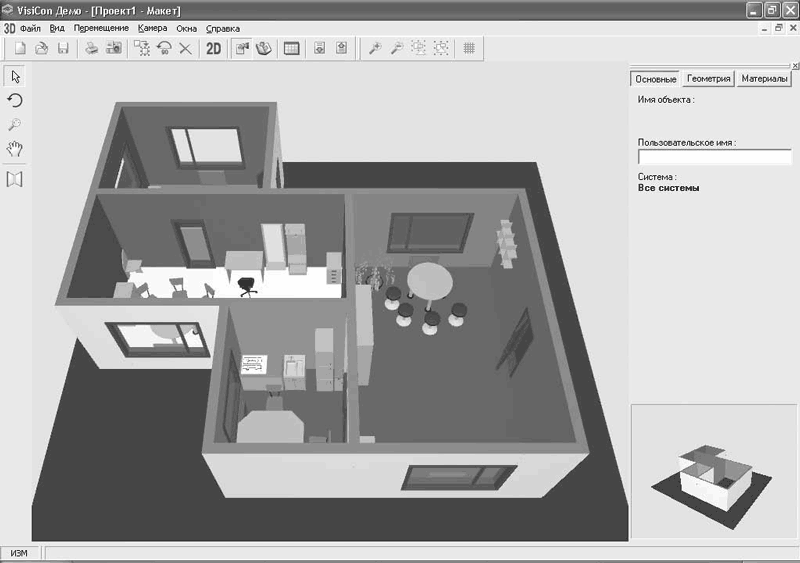The image size is (800, 563).
Task: Select the rotate view tool
Action: point(15,101)
